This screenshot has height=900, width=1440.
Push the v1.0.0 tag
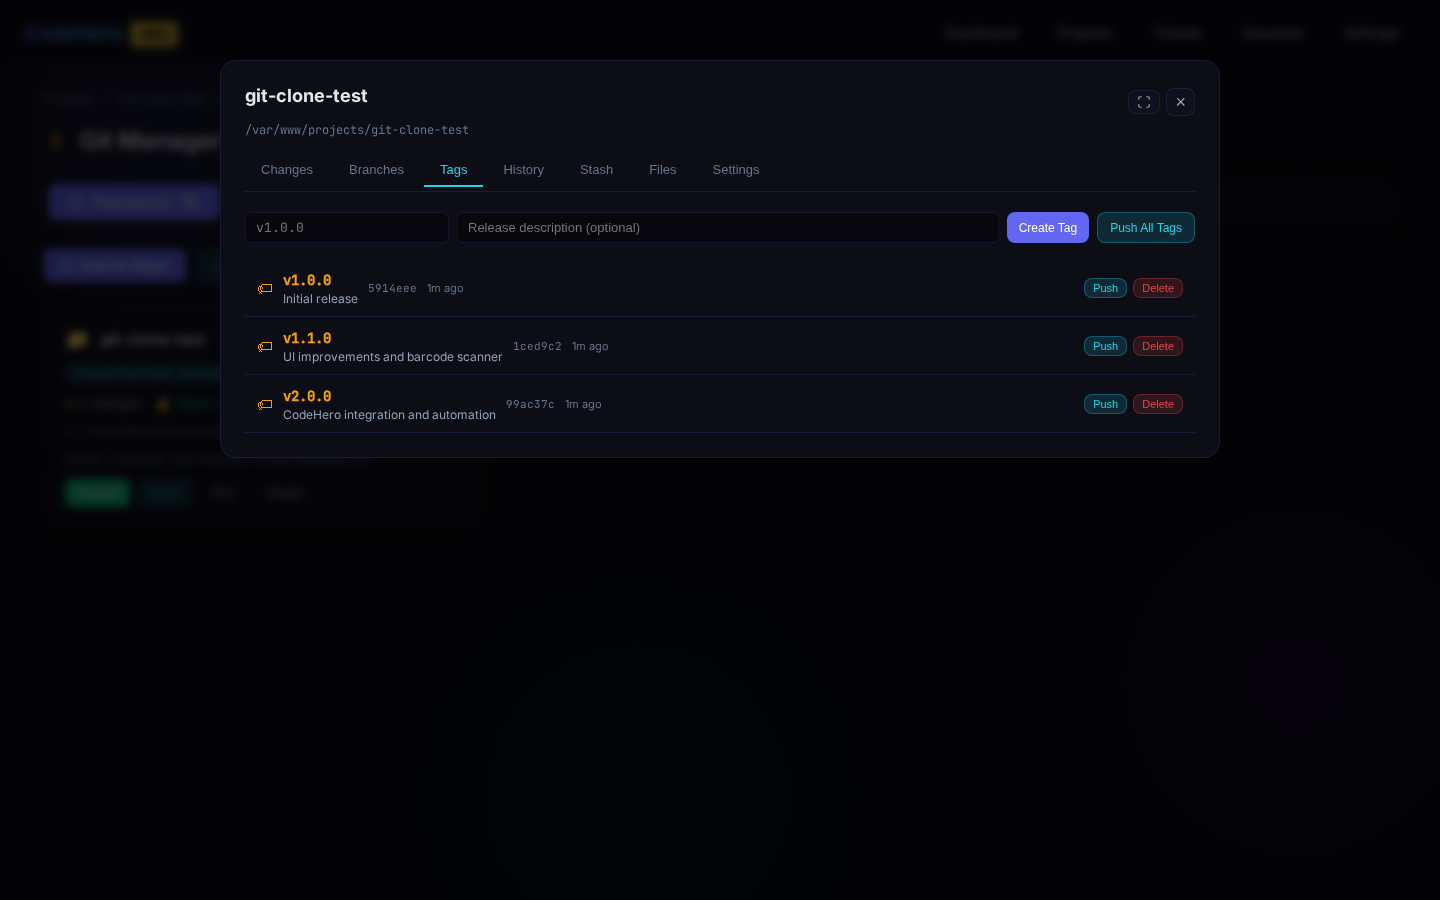pyautogui.click(x=1105, y=288)
